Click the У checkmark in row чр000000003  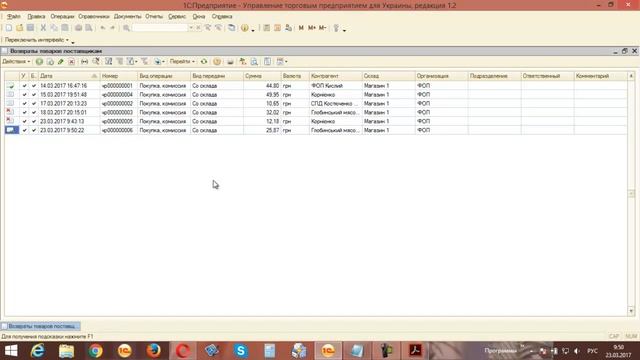tap(24, 112)
